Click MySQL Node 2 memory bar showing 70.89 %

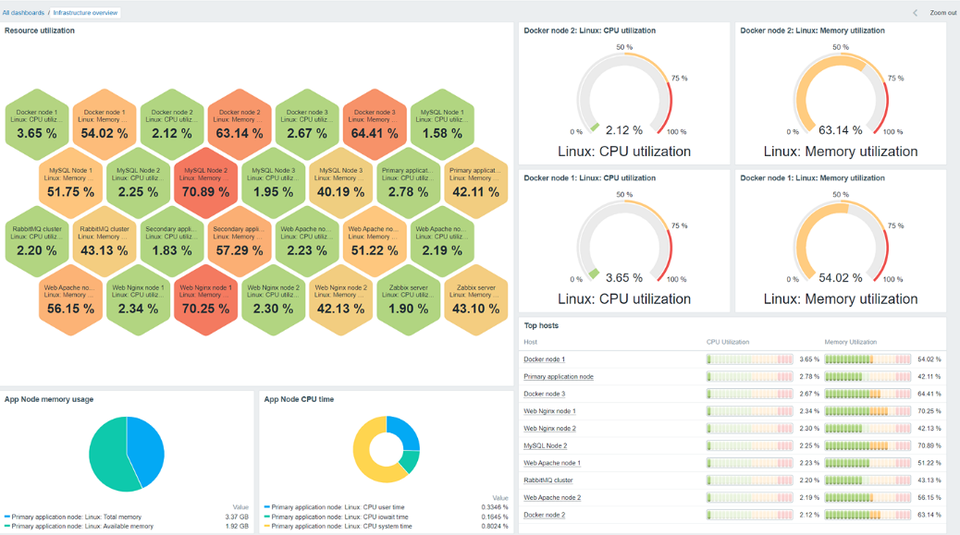point(868,446)
